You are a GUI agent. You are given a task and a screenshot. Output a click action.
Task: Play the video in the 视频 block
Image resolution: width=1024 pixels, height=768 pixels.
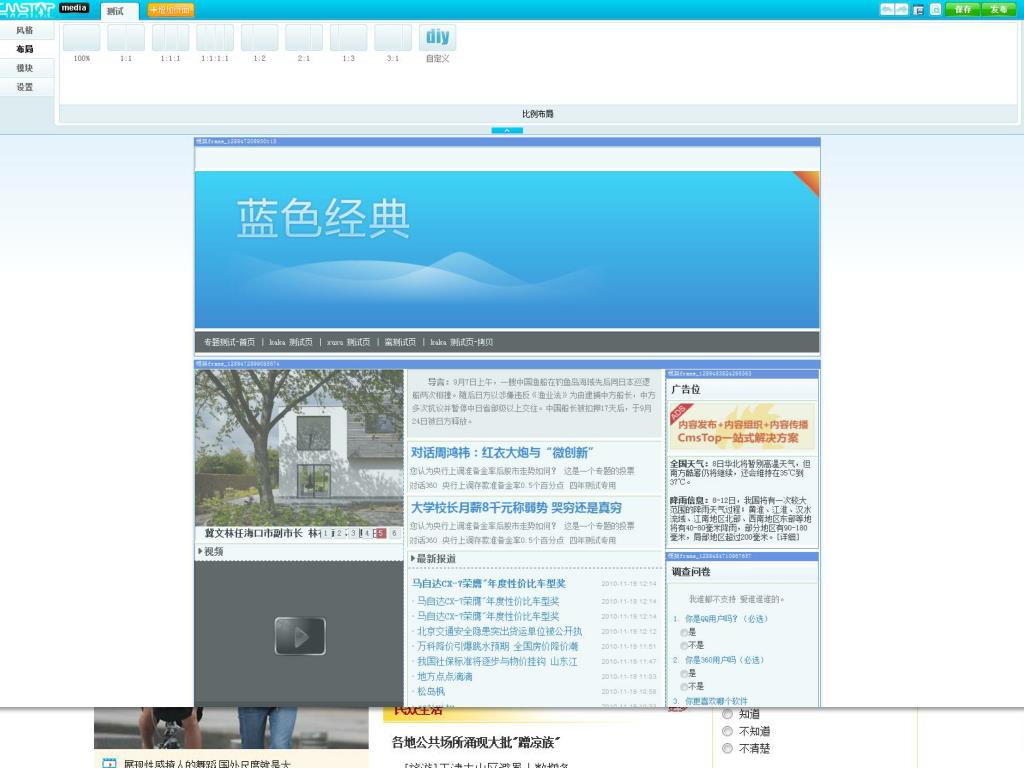300,636
